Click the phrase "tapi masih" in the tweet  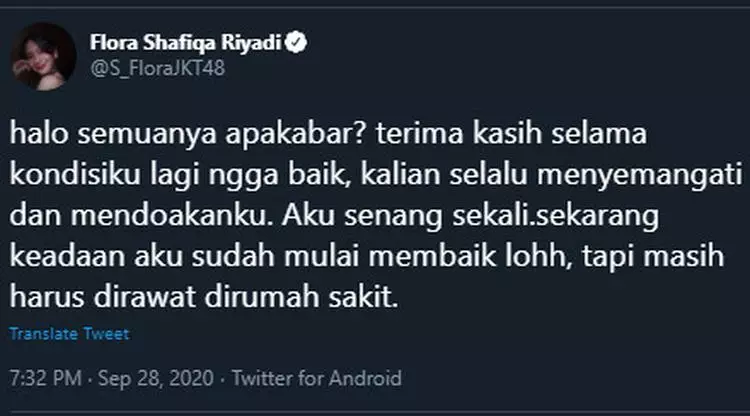click(652, 257)
